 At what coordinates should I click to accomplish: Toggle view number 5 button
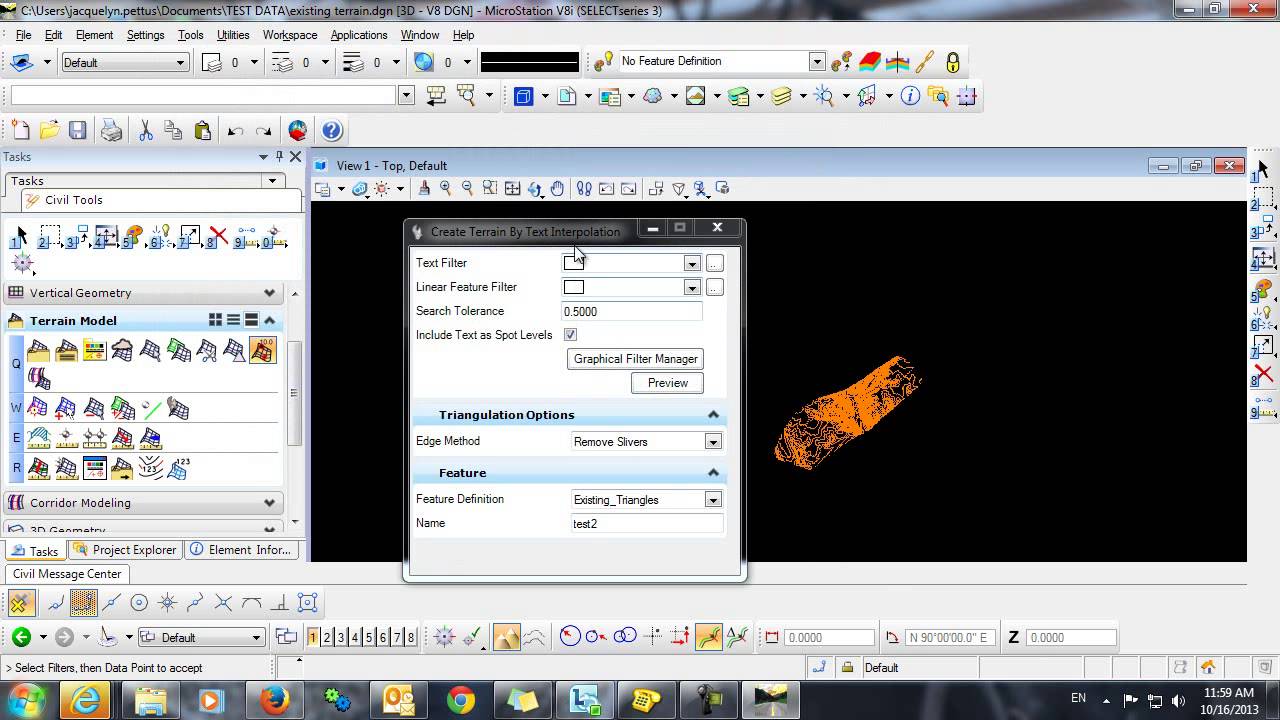(369, 637)
